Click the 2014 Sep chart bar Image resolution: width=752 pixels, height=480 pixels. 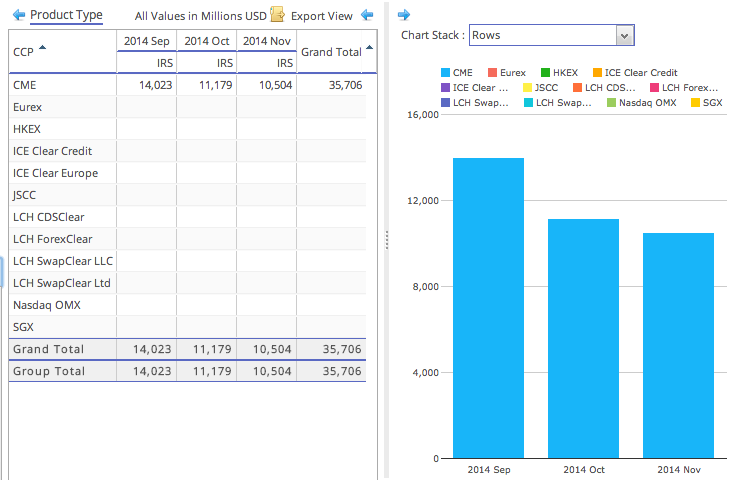click(x=488, y=308)
